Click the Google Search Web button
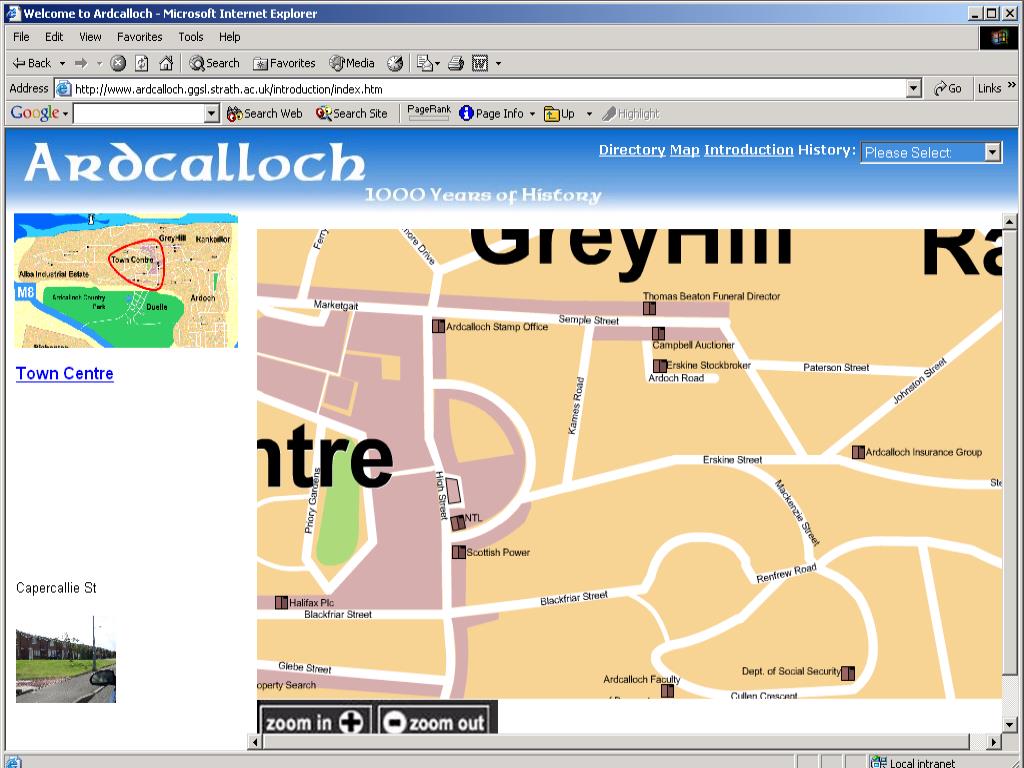Screen dimensions: 1024x768 264,114
